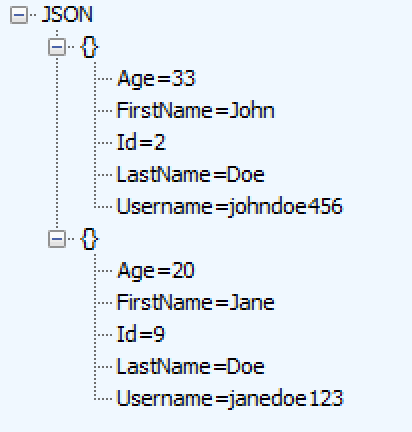Click the Id=2 node
412x432 pixels.
(141, 142)
